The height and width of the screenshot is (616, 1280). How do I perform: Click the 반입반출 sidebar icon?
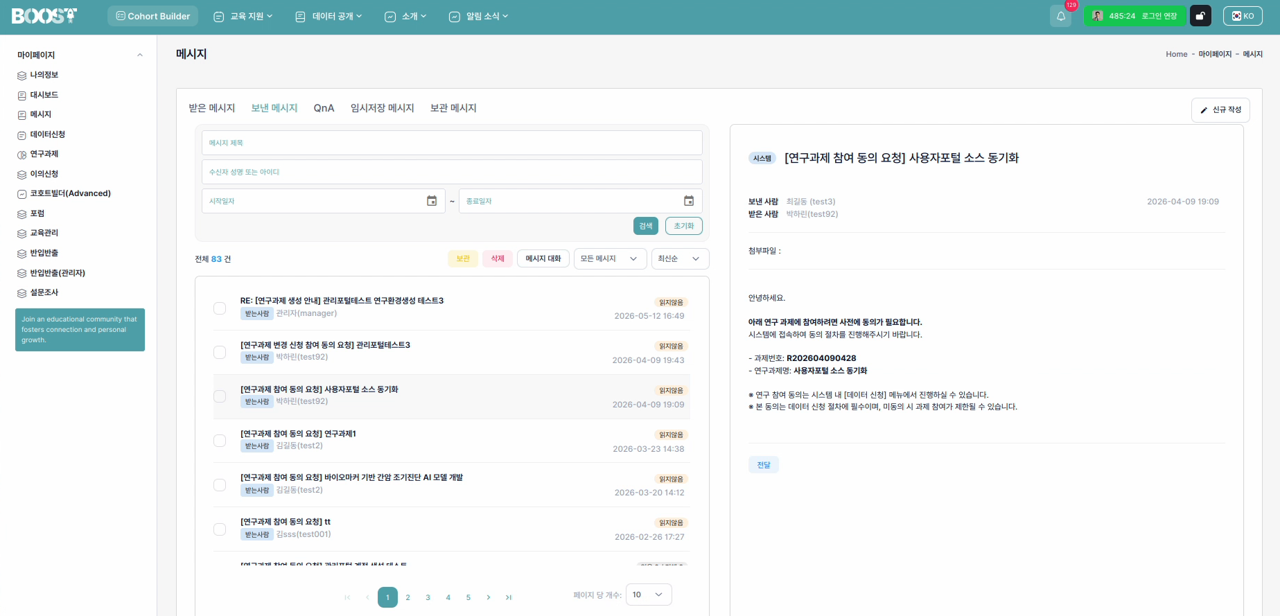pos(22,254)
